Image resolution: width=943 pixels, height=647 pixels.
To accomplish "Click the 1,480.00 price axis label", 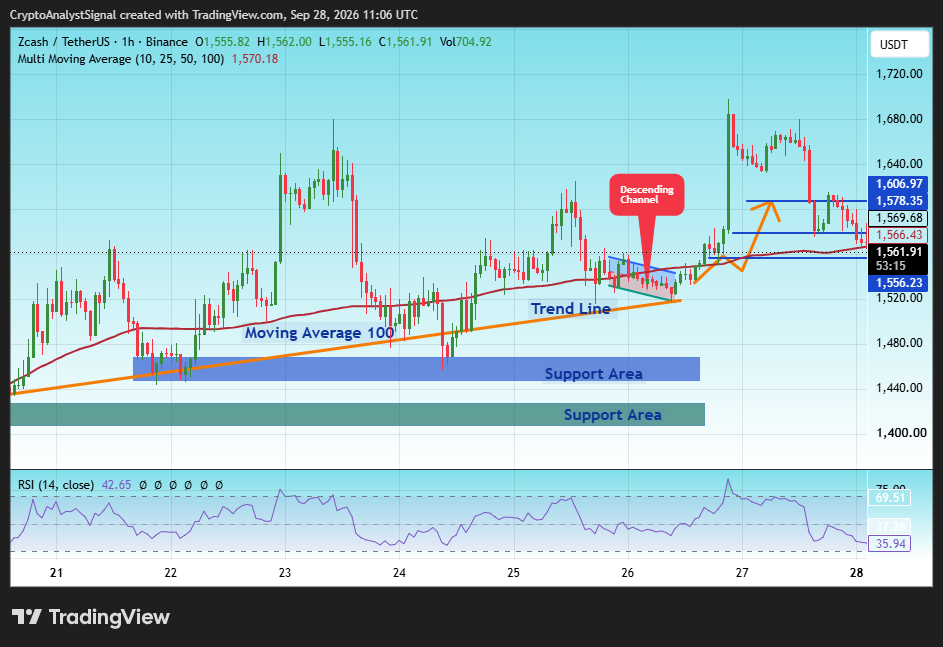I will (x=899, y=343).
